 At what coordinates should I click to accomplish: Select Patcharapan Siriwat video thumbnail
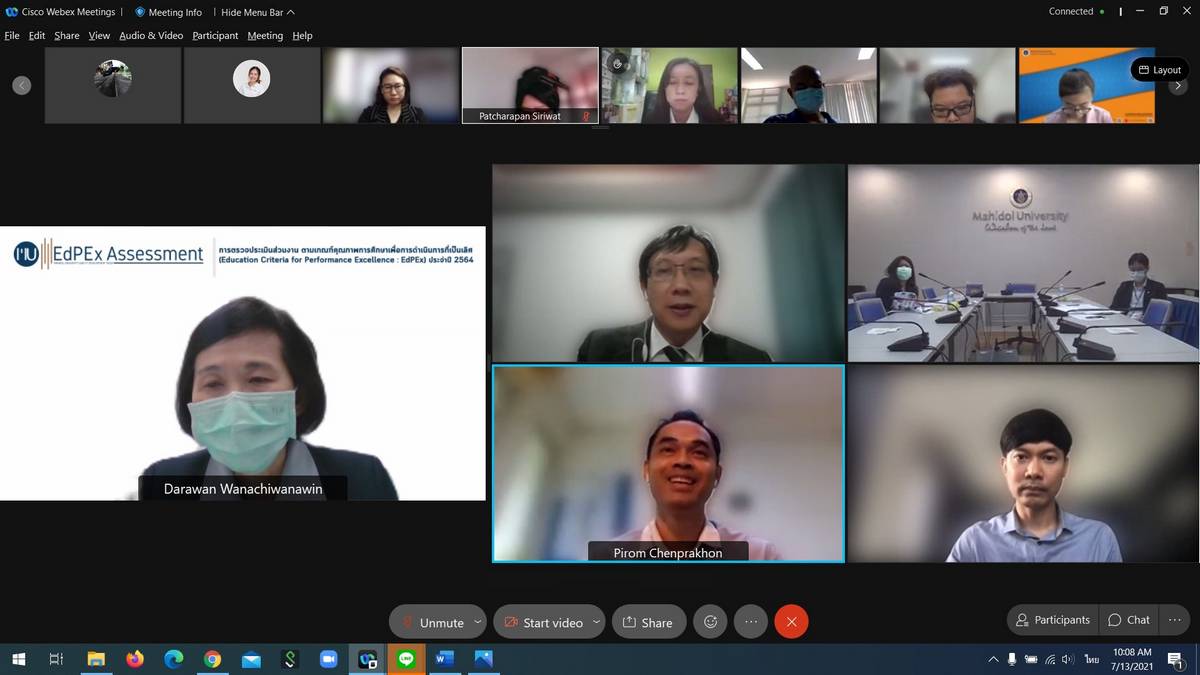(x=530, y=85)
